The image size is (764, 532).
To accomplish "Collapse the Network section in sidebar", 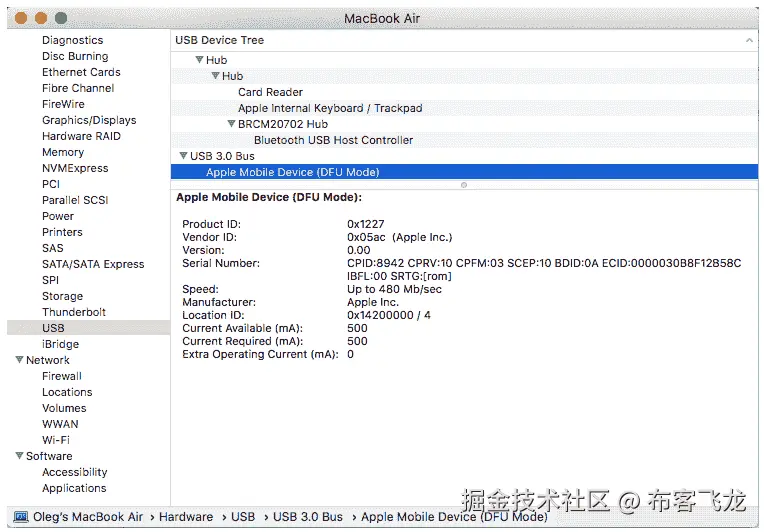I will coord(19,360).
